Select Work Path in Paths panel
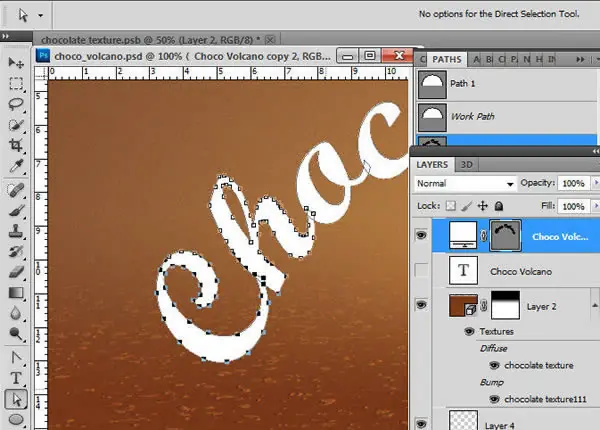600x430 pixels. [x=507, y=117]
